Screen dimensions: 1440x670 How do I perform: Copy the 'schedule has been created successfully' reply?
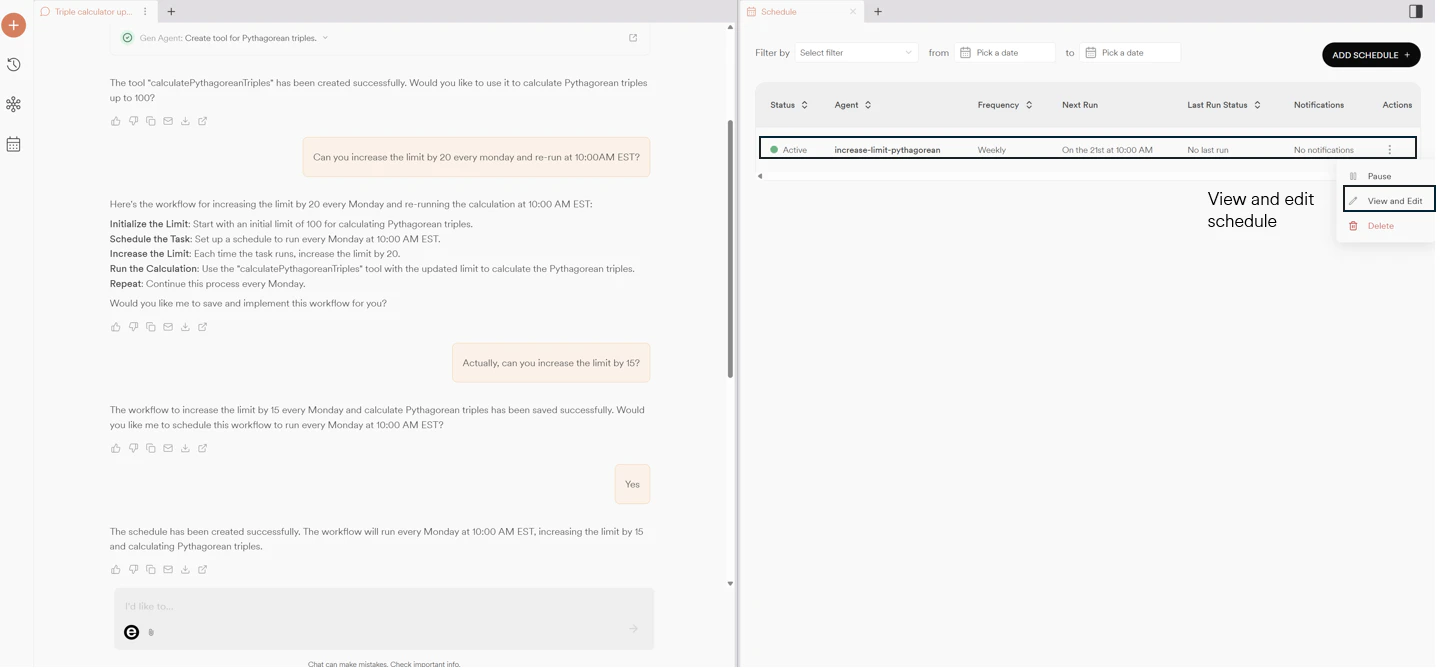coord(151,570)
